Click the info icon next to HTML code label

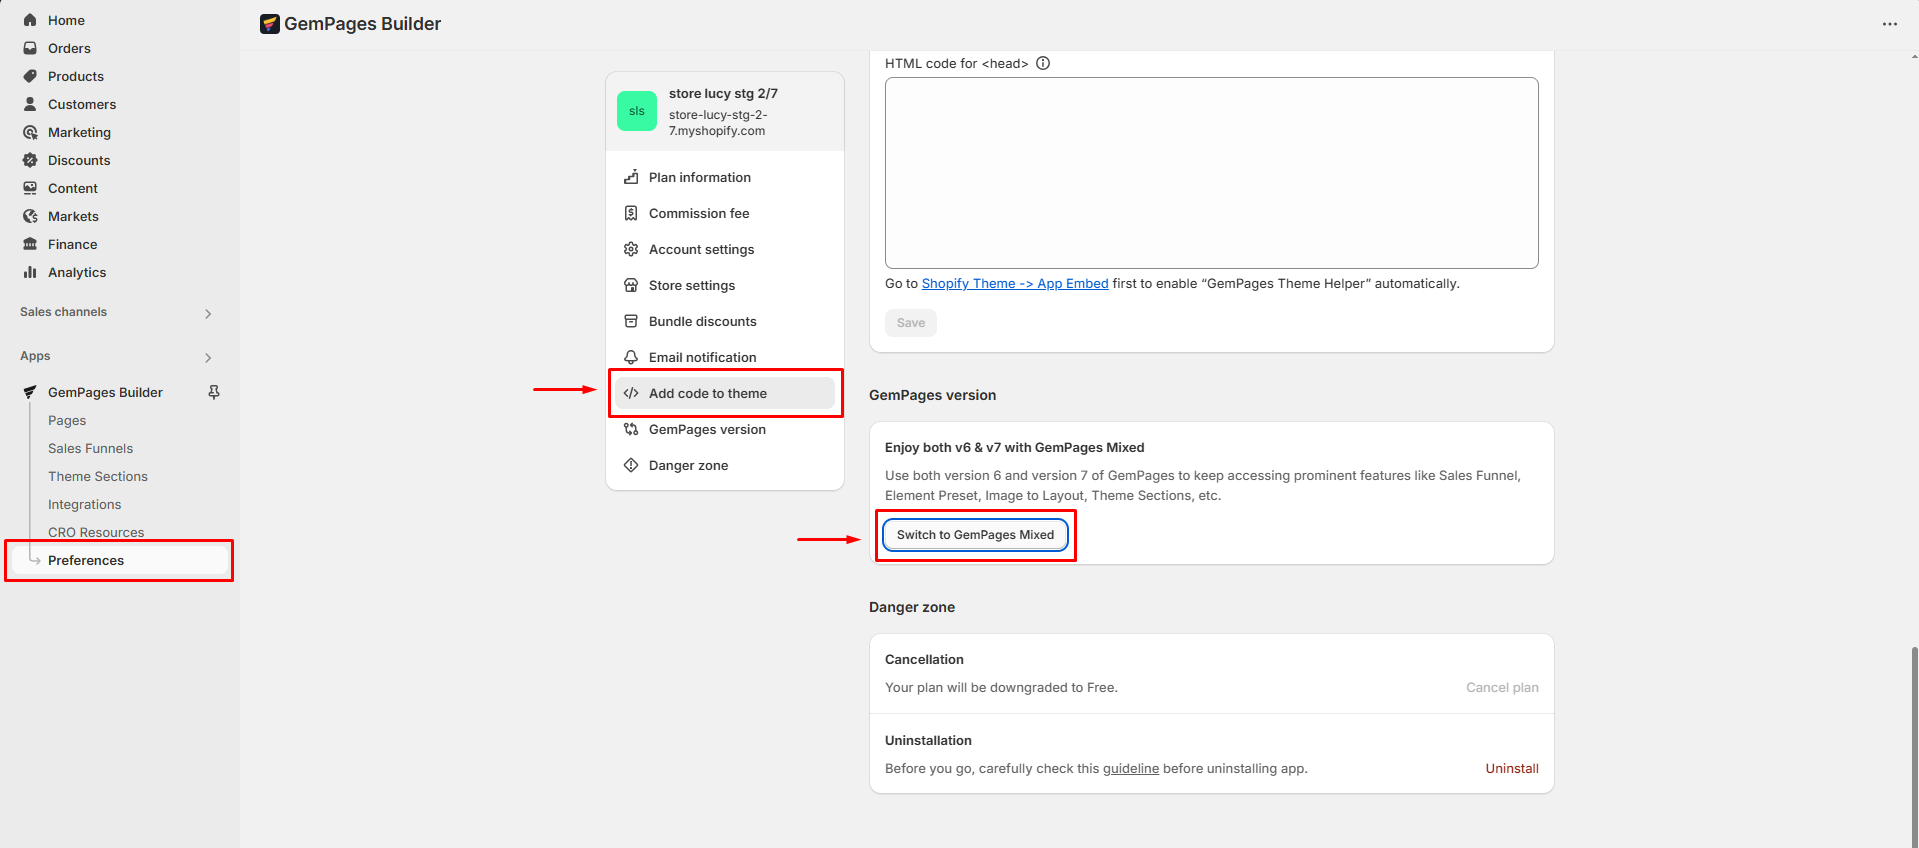[1043, 63]
